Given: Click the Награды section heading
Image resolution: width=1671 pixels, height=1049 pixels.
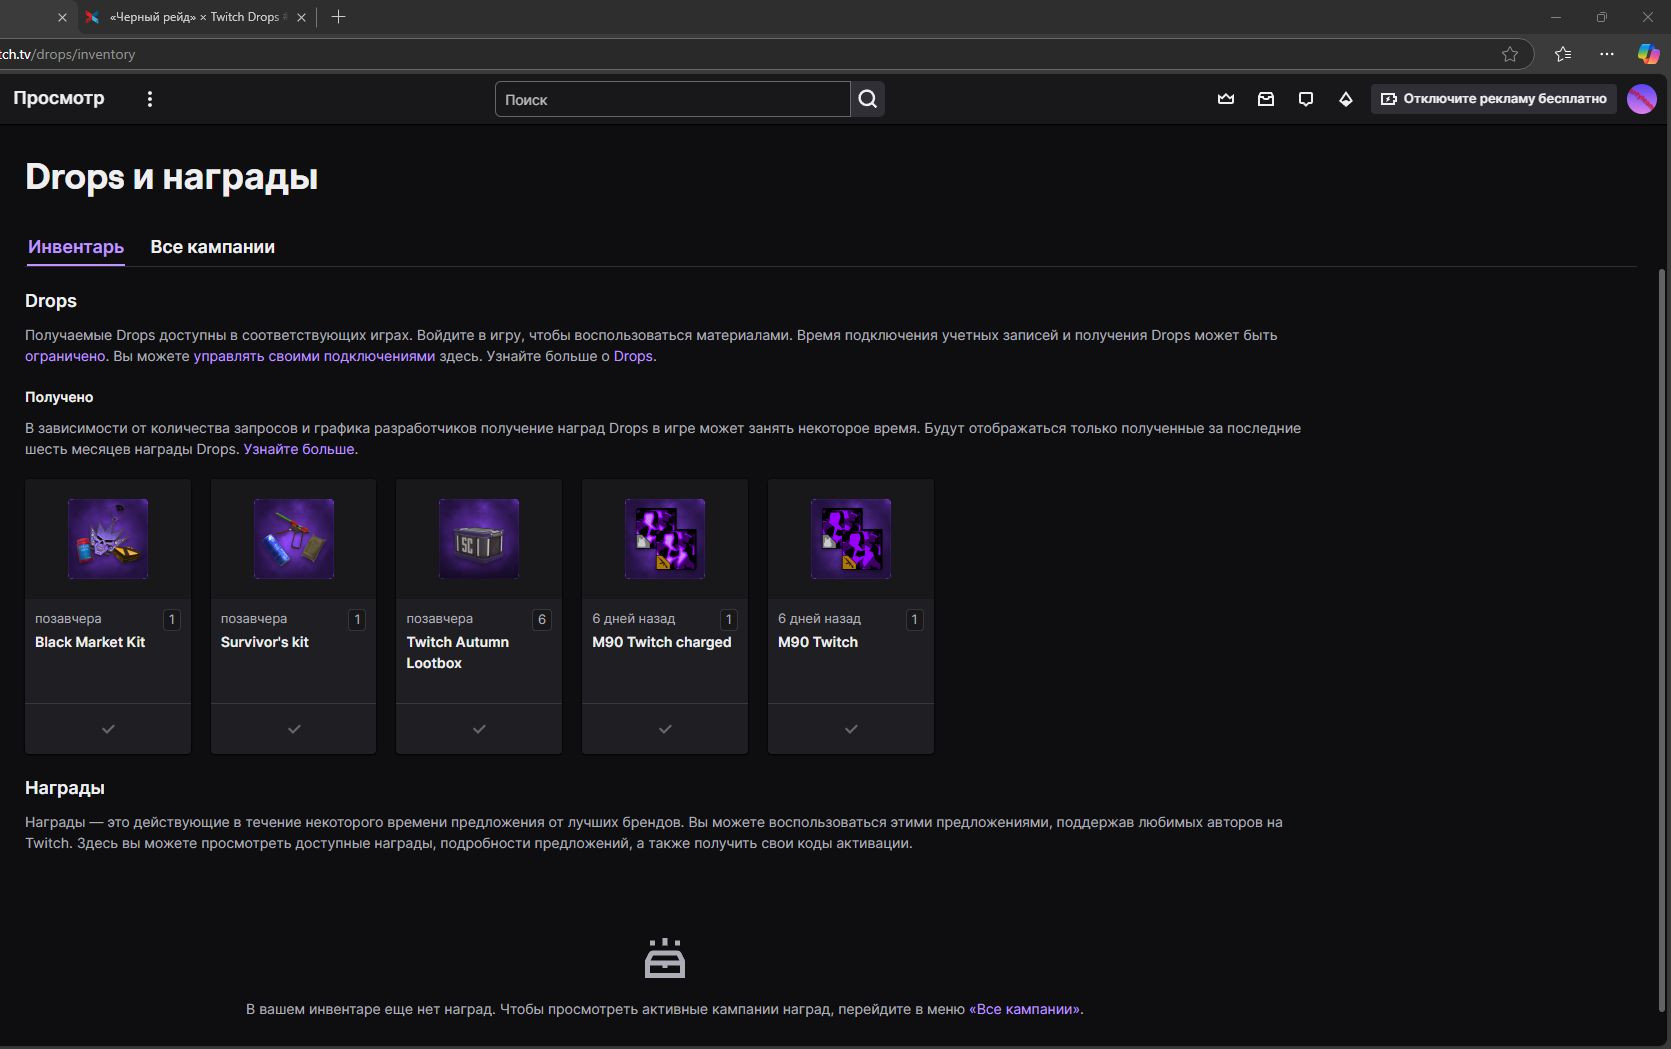Looking at the screenshot, I should 65,788.
